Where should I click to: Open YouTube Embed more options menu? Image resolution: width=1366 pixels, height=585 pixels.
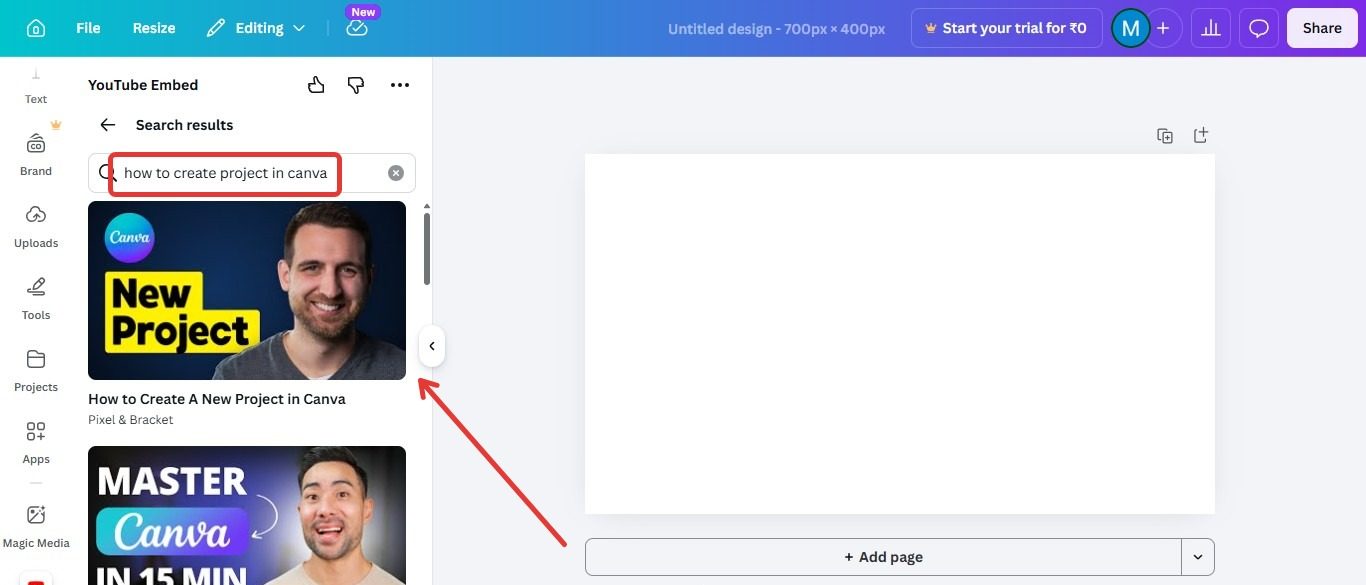(x=400, y=85)
